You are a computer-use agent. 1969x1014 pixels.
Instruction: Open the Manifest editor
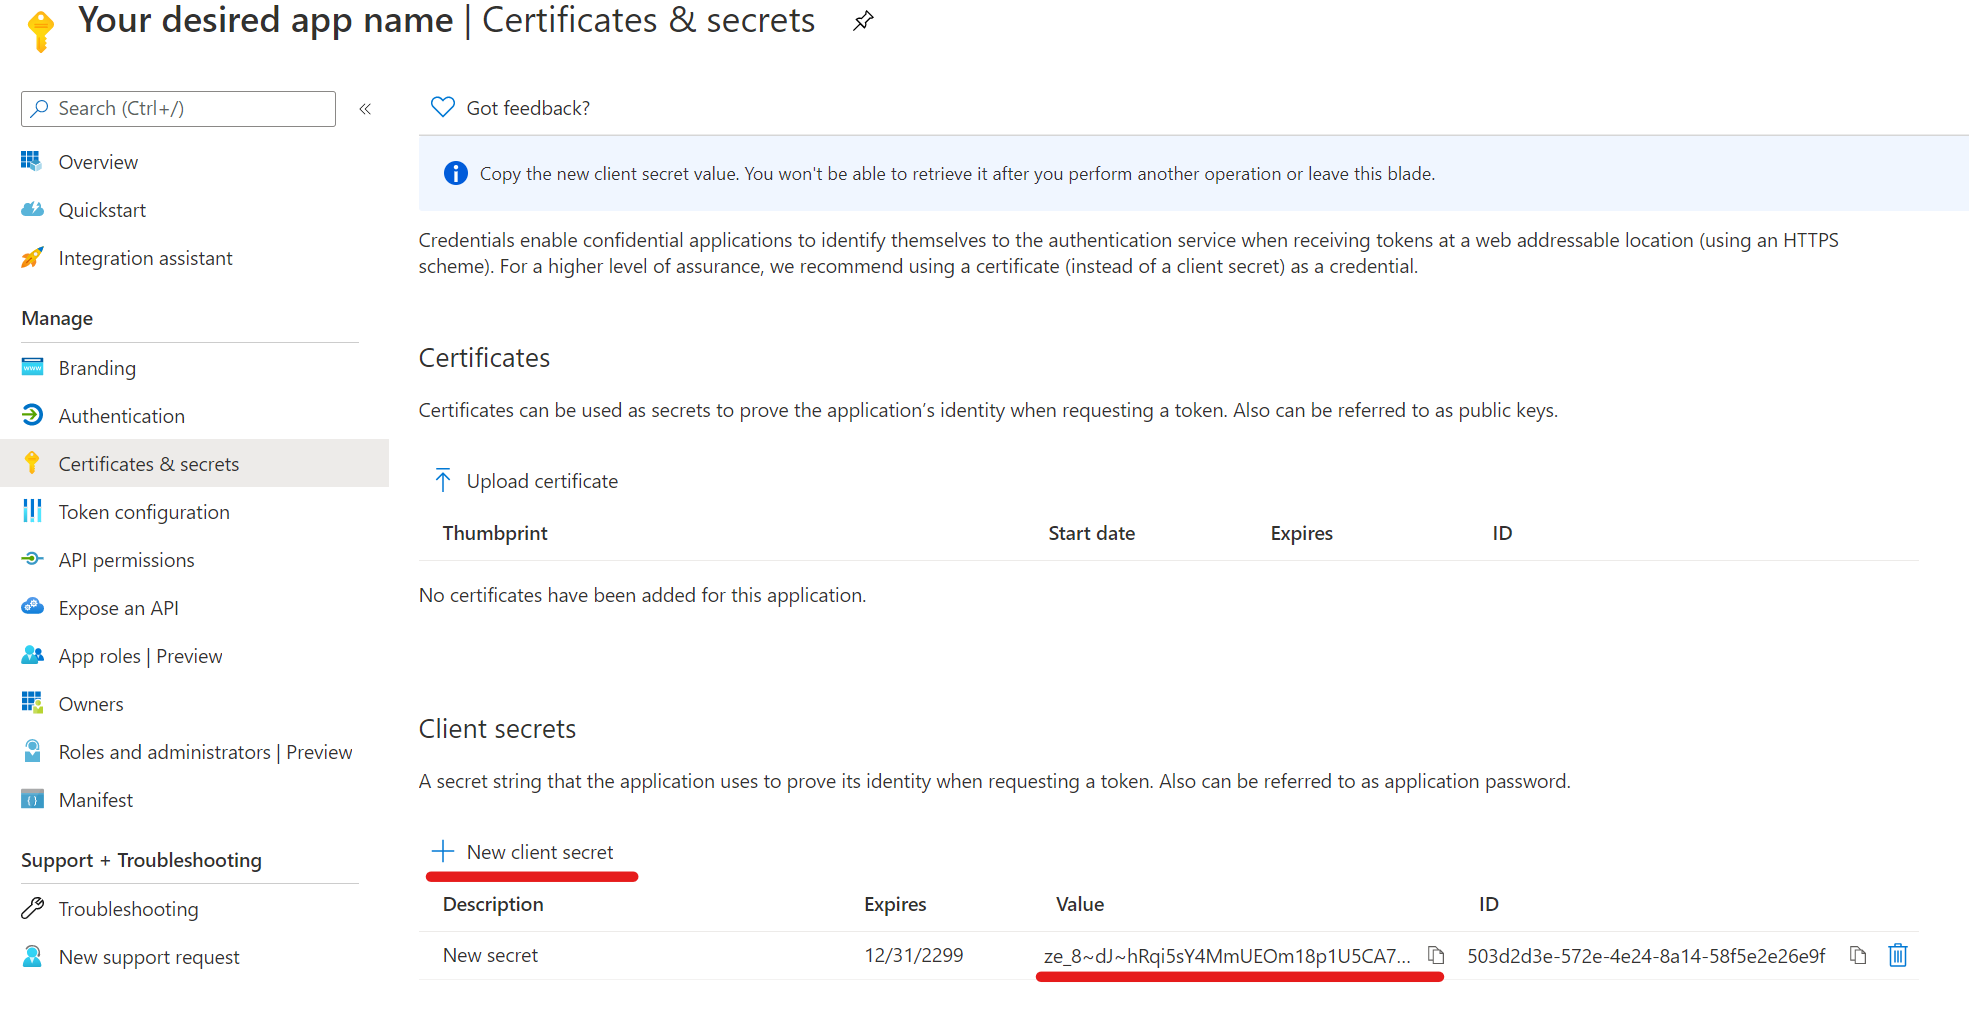coord(95,800)
